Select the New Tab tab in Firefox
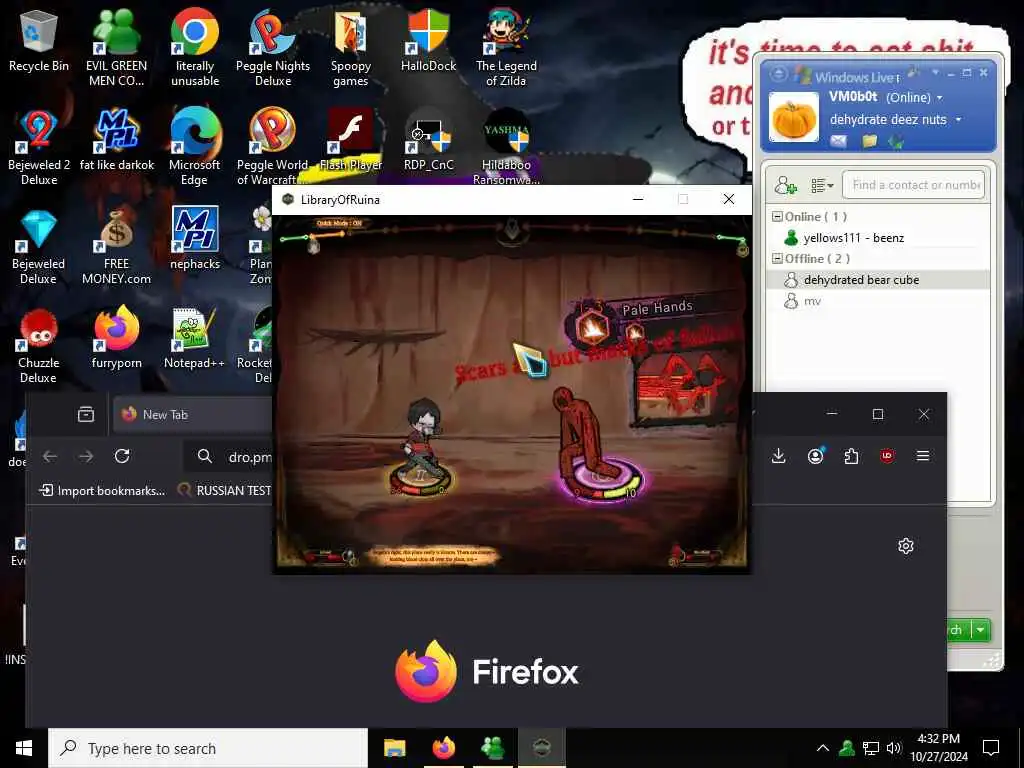1024x768 pixels. tap(193, 415)
